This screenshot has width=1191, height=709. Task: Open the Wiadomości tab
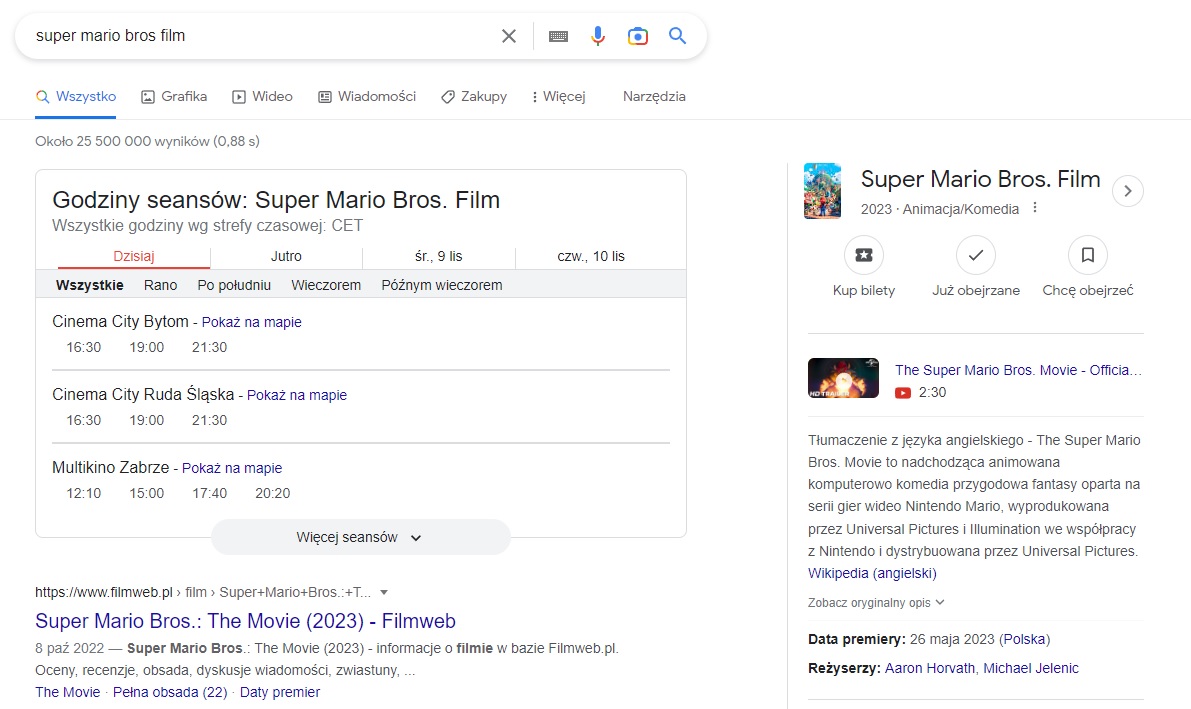(367, 97)
